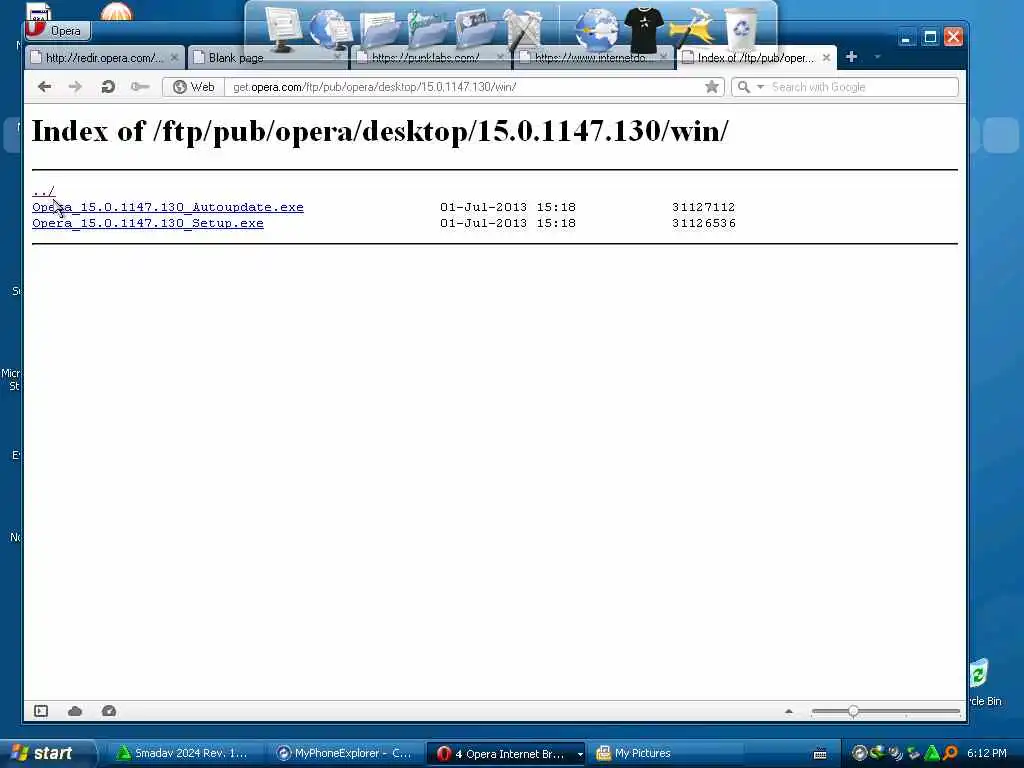The image size is (1024, 768).
Task: Switch to MyPhoneExplorer taskbar item
Action: click(344, 753)
